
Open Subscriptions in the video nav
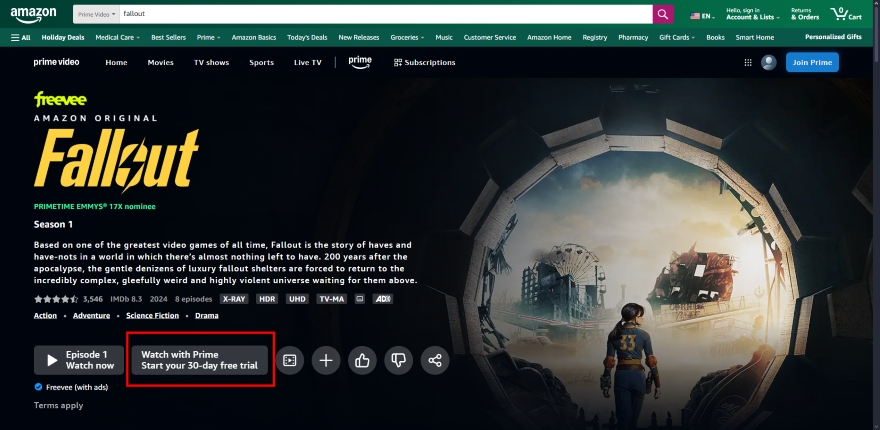pyautogui.click(x=424, y=62)
